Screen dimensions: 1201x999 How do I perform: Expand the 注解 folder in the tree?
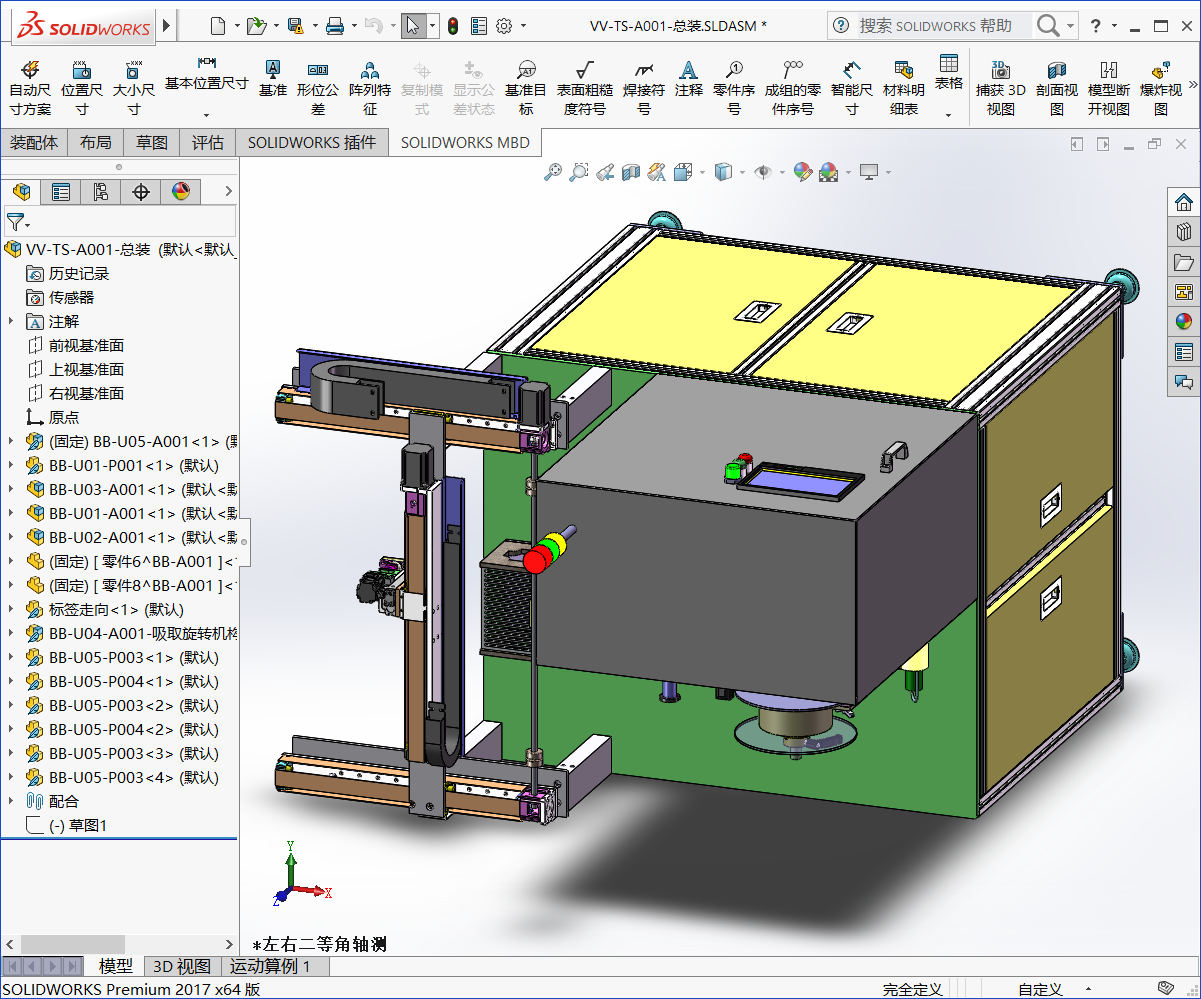[11, 321]
